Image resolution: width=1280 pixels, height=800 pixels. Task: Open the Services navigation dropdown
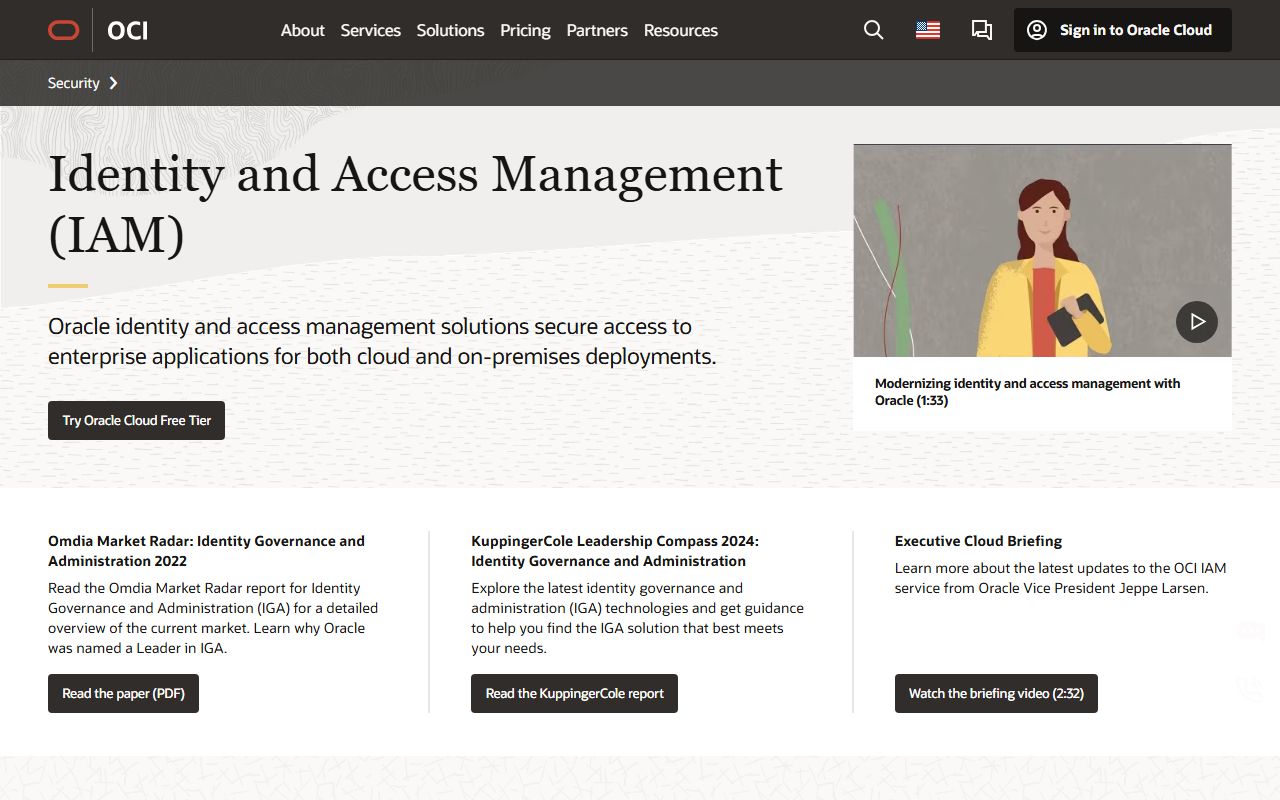tap(370, 30)
